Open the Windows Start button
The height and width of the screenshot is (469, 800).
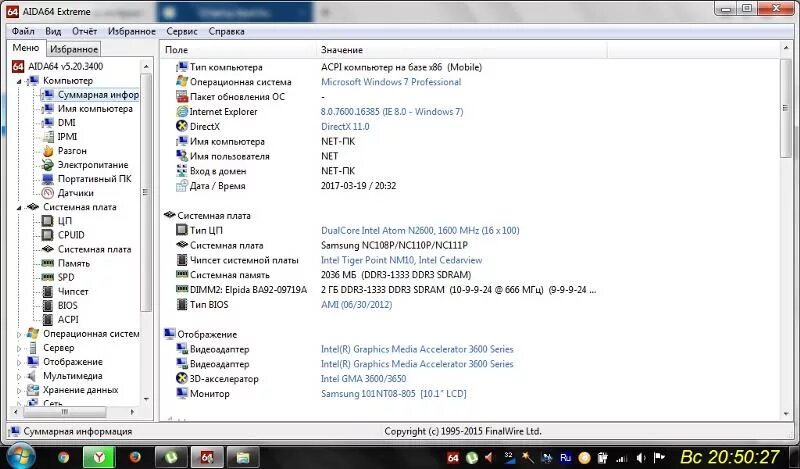19,457
